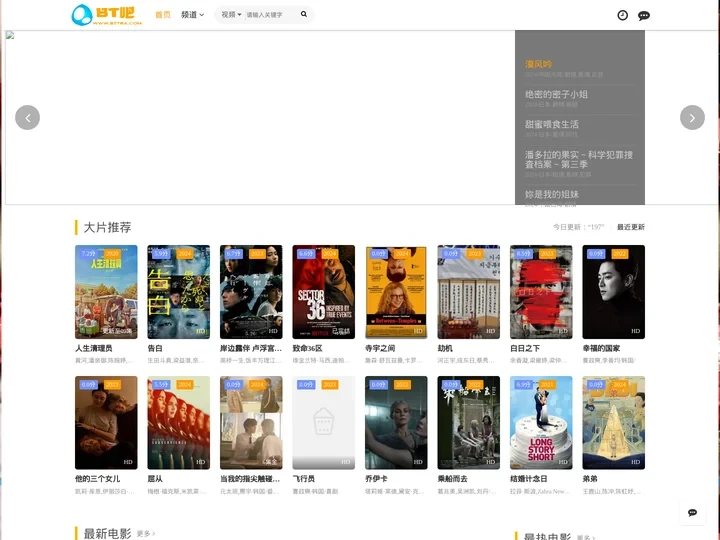Select 妳是我的姐妹 in the carousel list
720x540 pixels.
coord(551,194)
